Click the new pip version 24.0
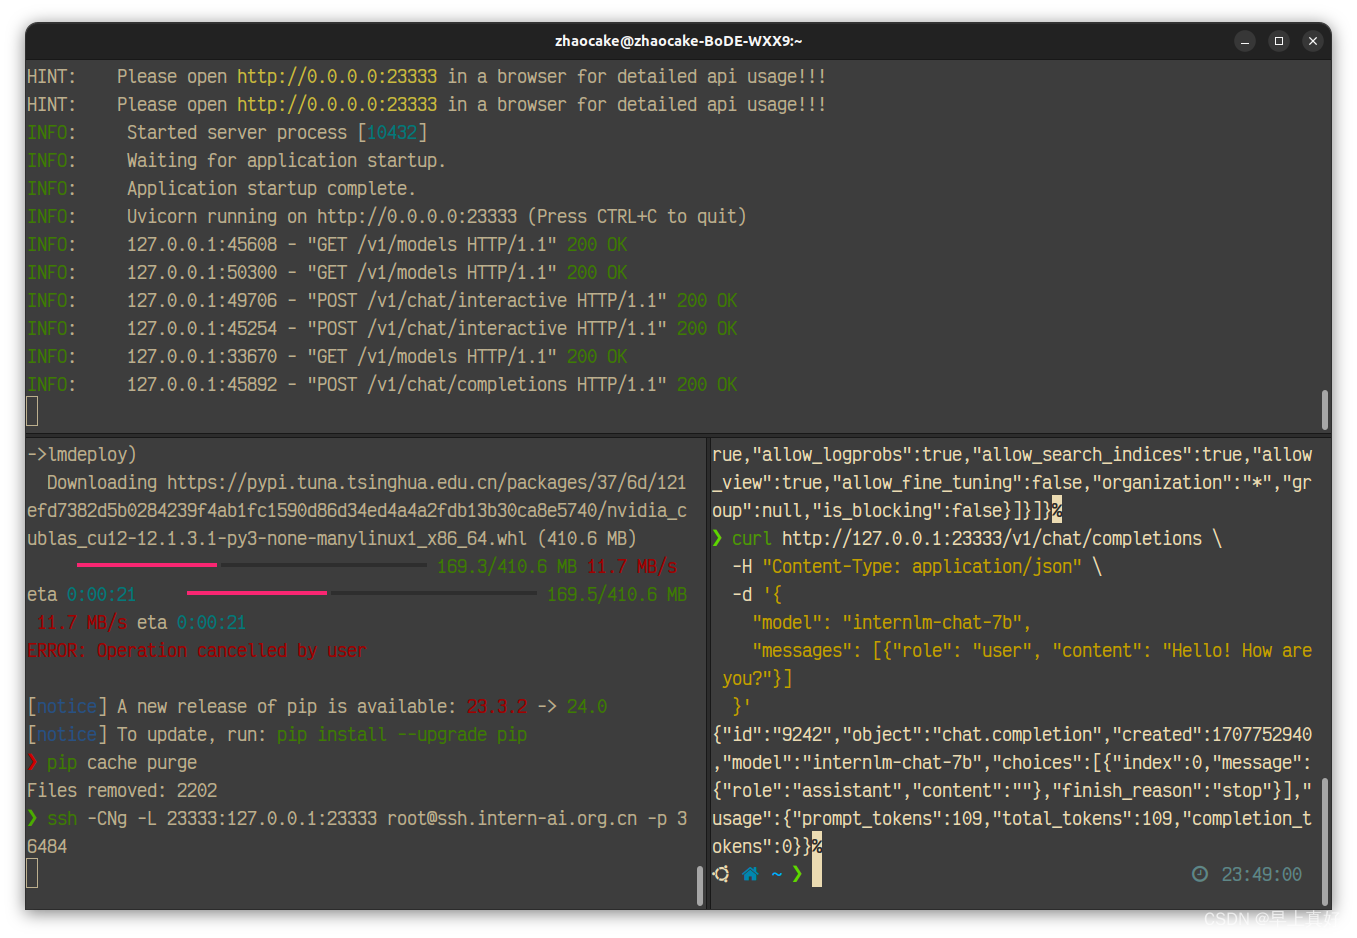 point(587,707)
